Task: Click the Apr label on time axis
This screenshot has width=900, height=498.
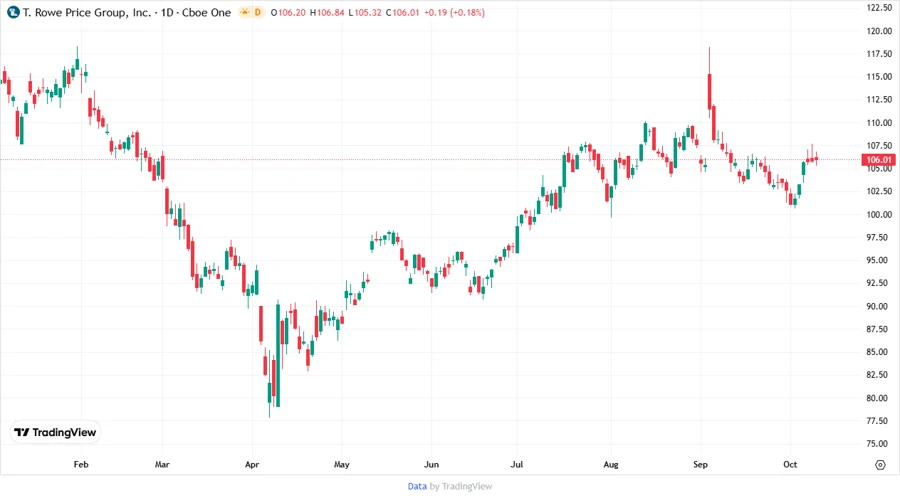Action: click(x=252, y=465)
